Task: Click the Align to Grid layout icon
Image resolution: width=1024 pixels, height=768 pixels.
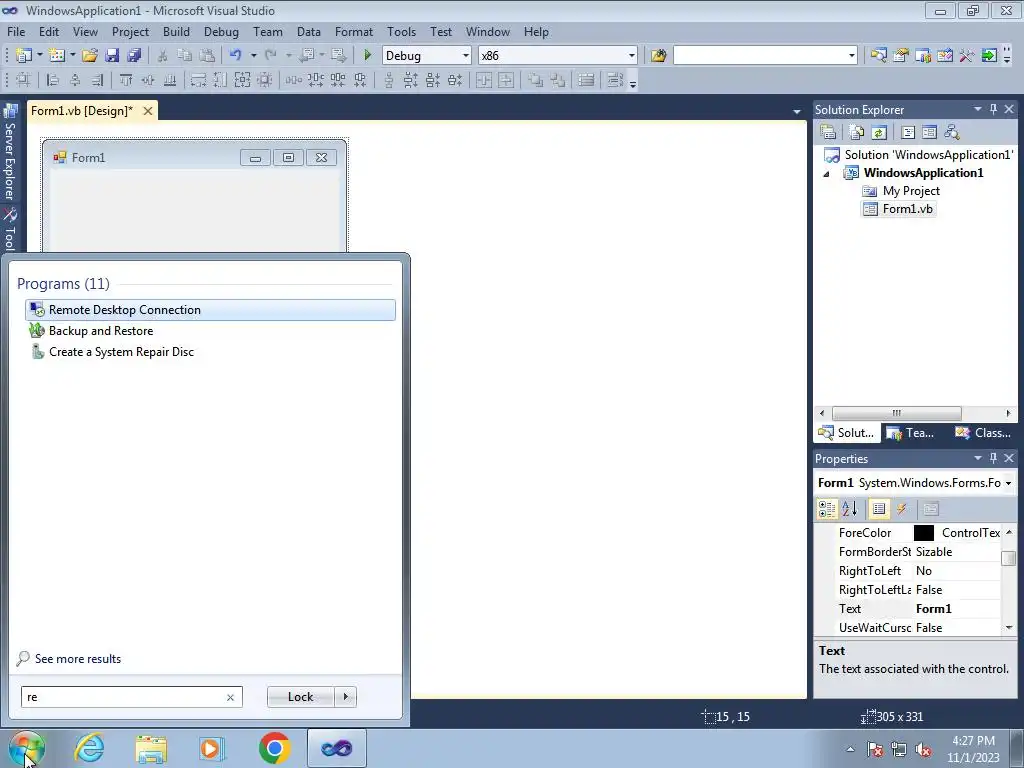Action: pyautogui.click(x=23, y=80)
